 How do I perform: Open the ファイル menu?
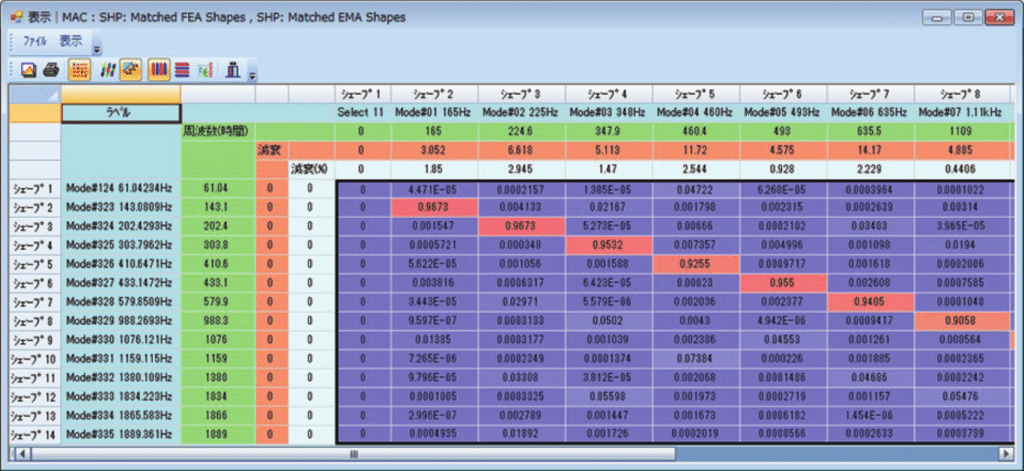(35, 42)
